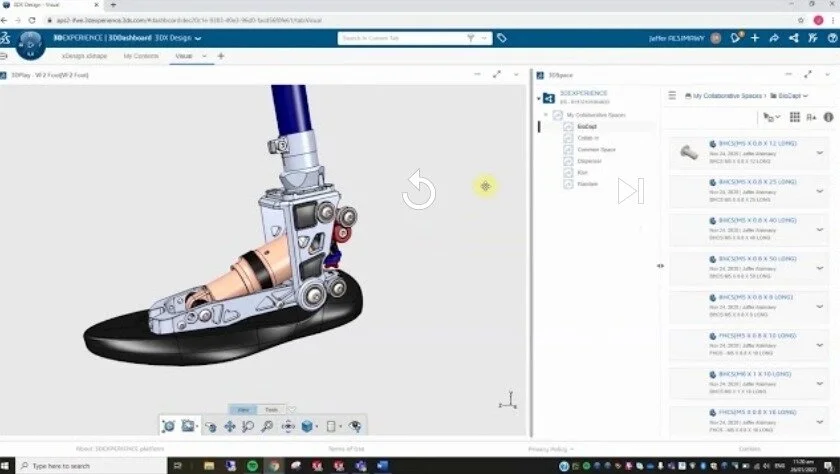Open the Windows Start menu
This screenshot has height=474, width=840.
pyautogui.click(x=7, y=466)
